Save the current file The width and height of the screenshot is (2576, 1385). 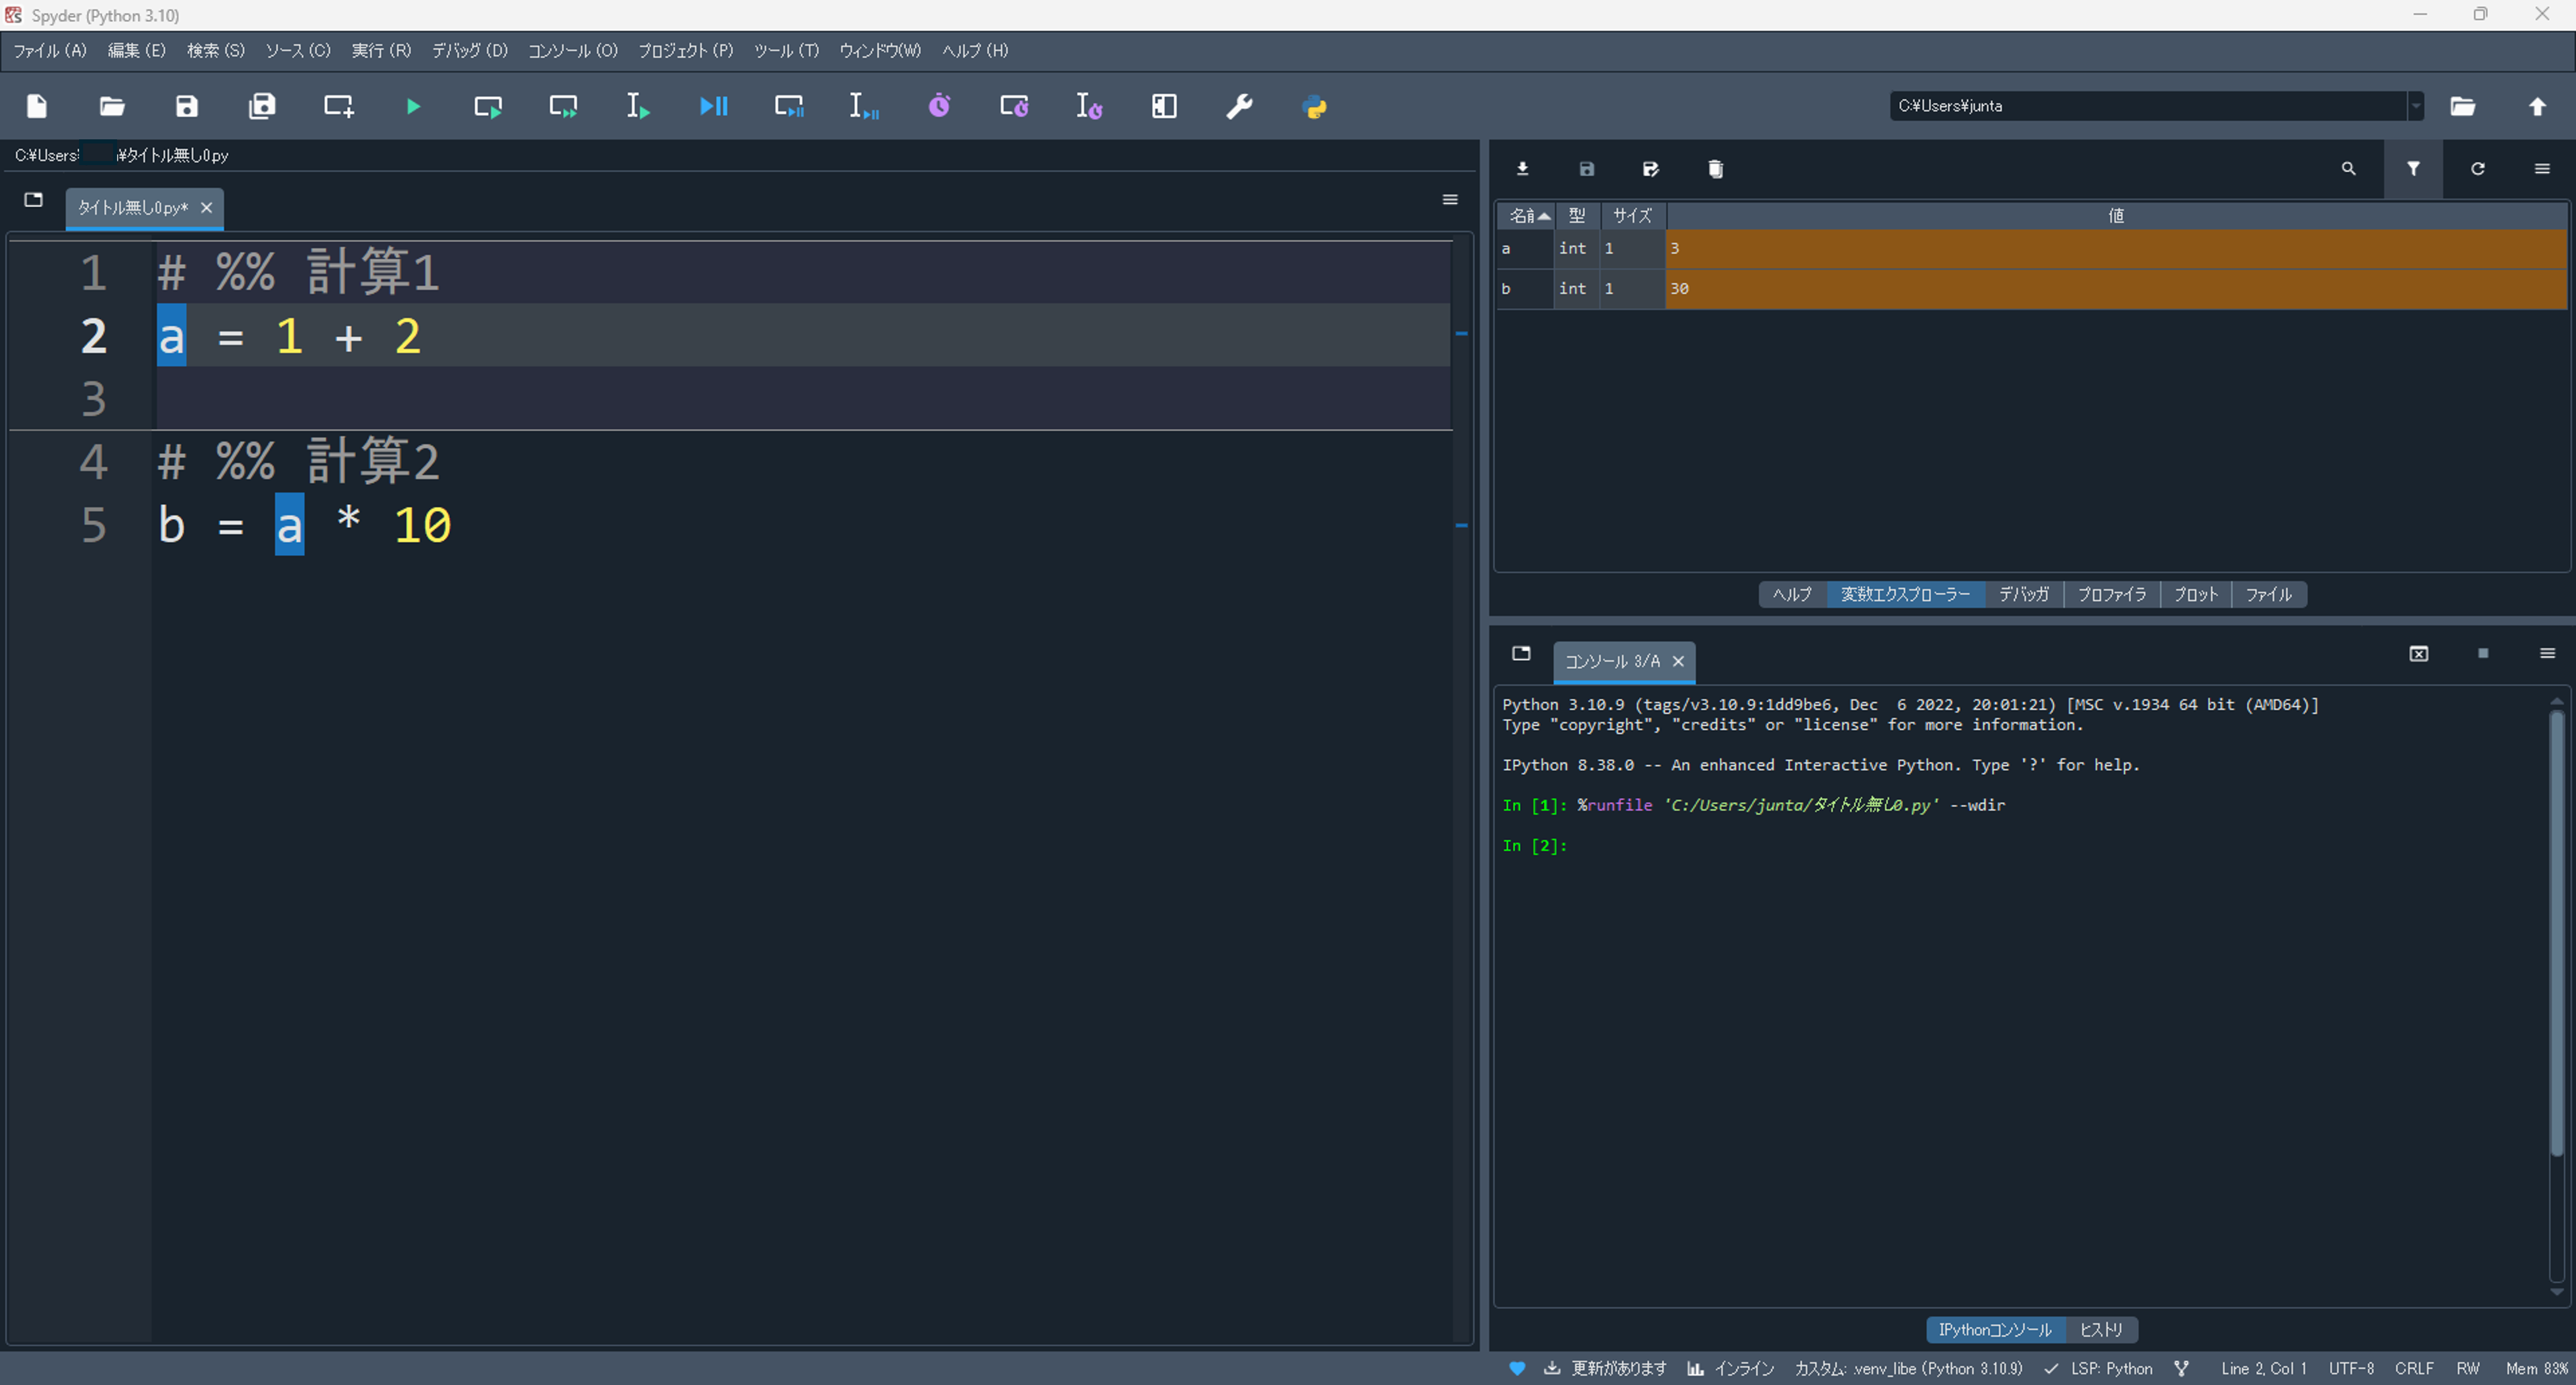(x=187, y=106)
